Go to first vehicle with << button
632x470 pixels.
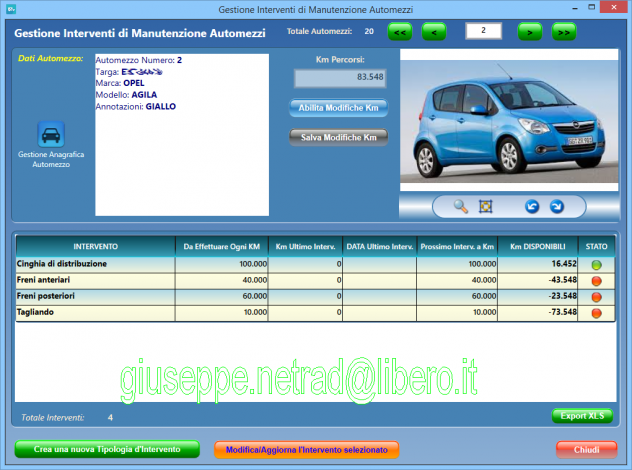click(x=400, y=32)
